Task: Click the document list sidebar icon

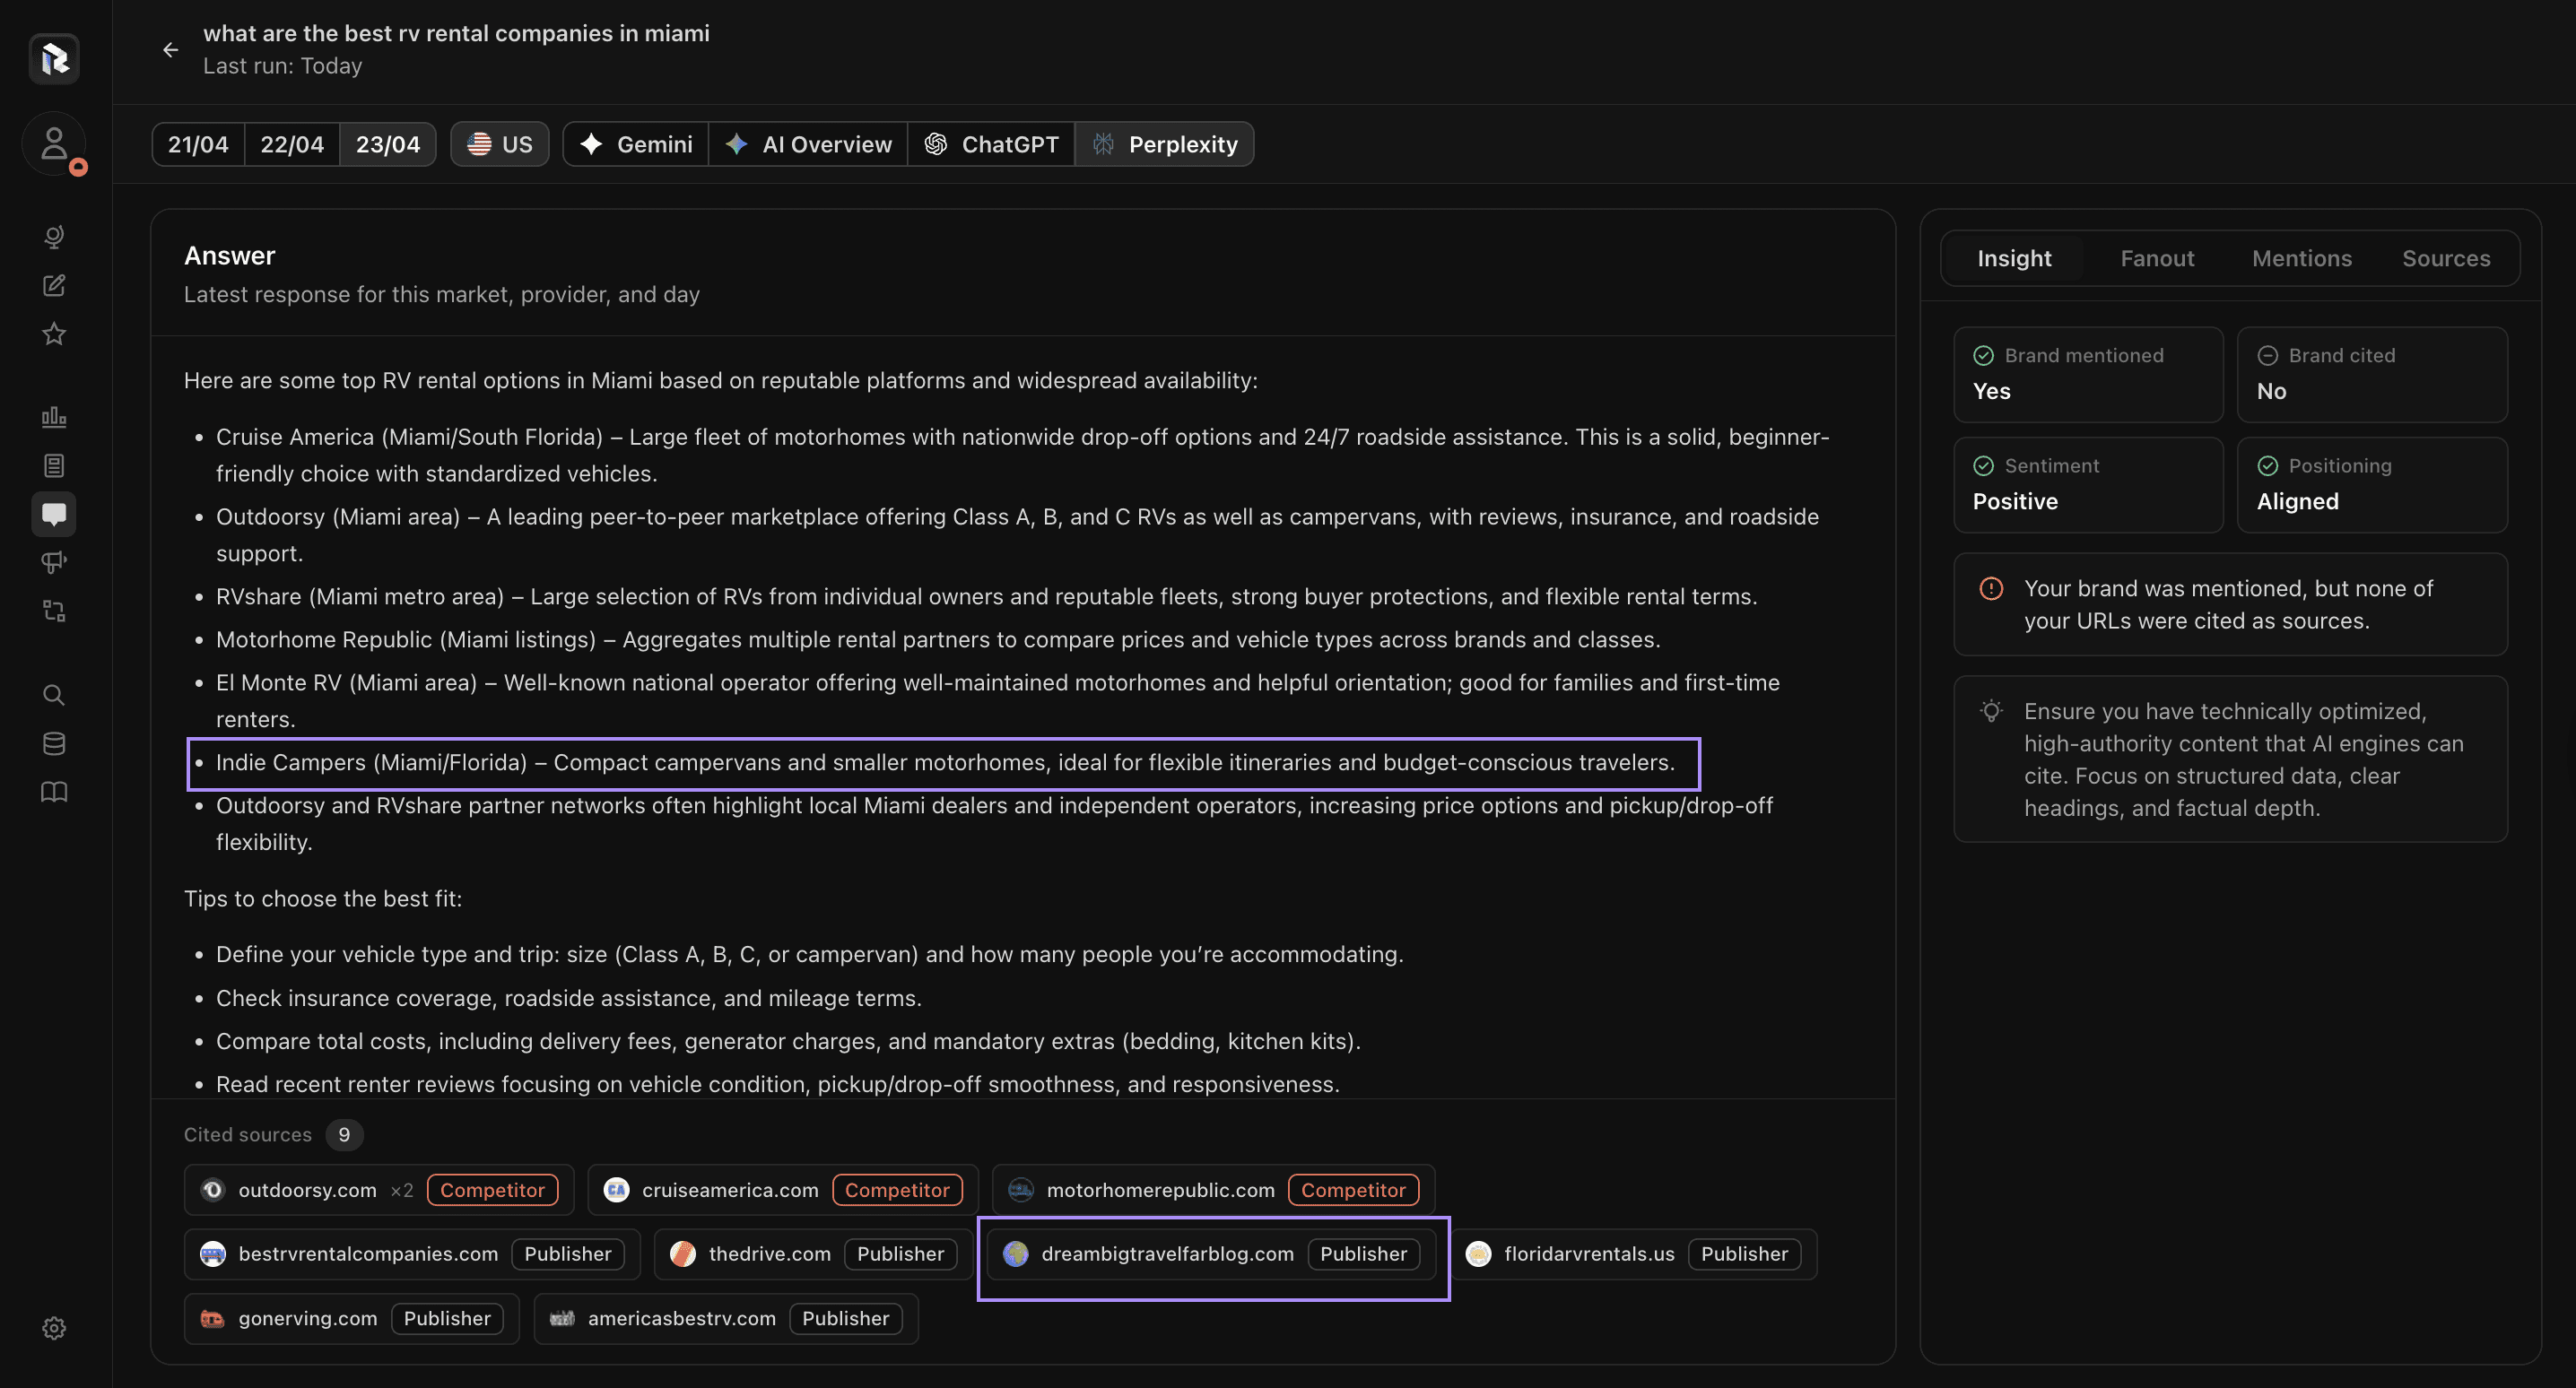Action: coord(54,465)
